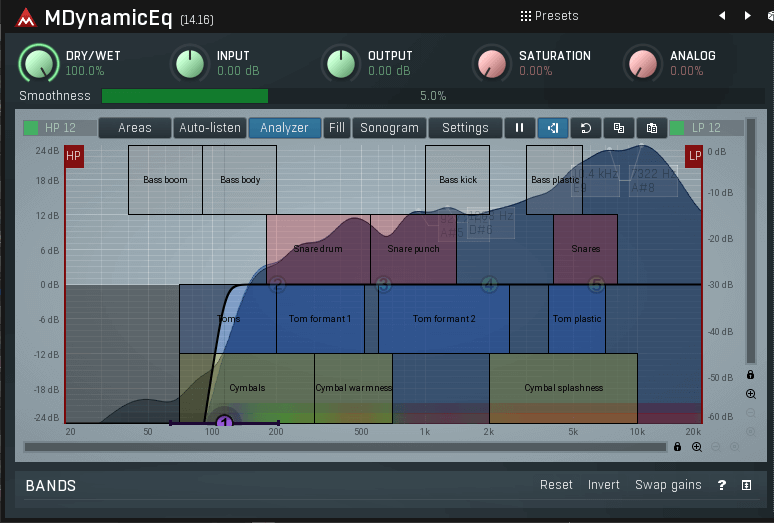Toggle the Areas display button
Image resolution: width=774 pixels, height=523 pixels.
(135, 128)
